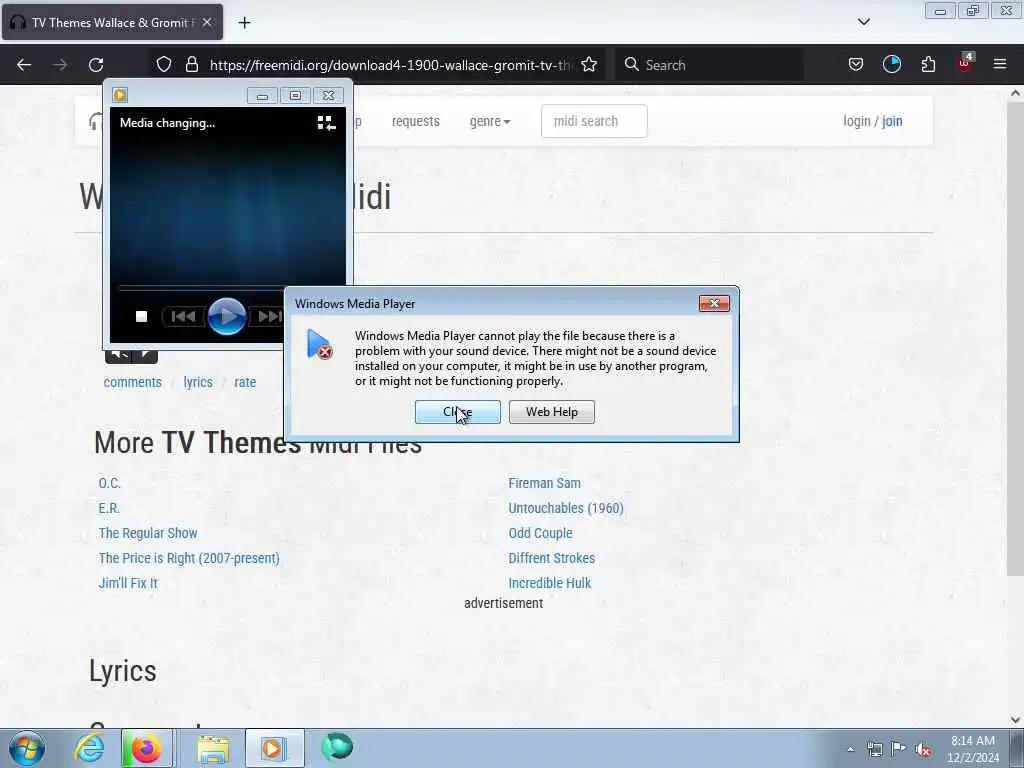This screenshot has height=768, width=1024.
Task: Click Previous track in Media Player
Action: (x=183, y=317)
